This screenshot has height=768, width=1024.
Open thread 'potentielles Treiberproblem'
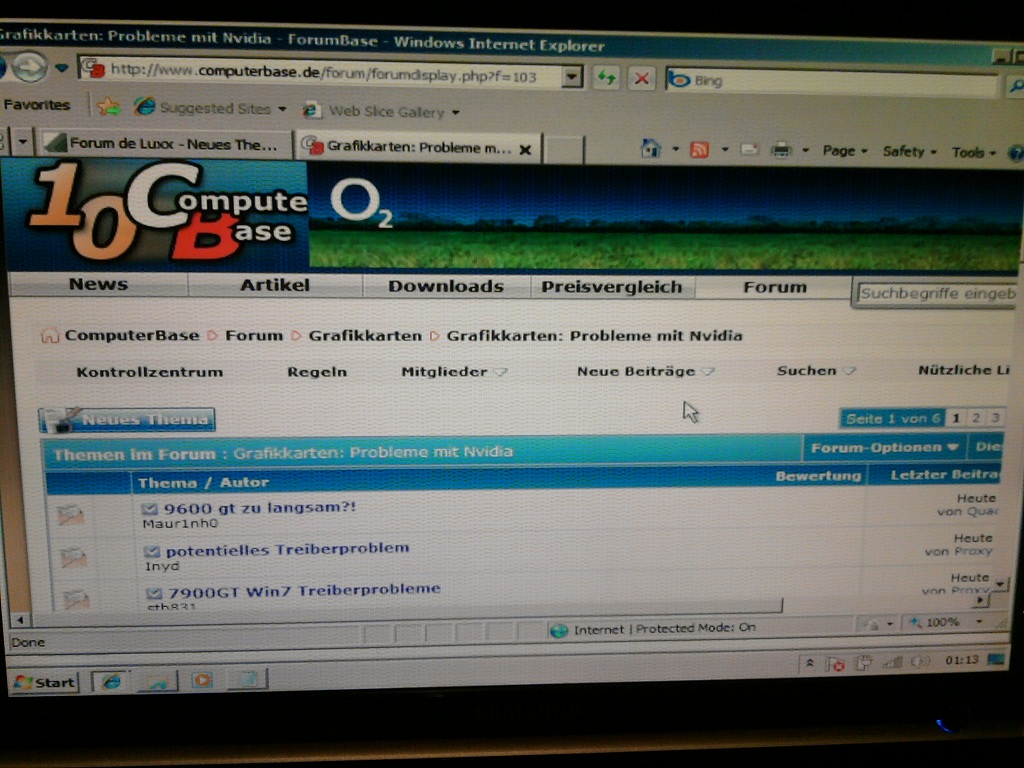click(287, 549)
